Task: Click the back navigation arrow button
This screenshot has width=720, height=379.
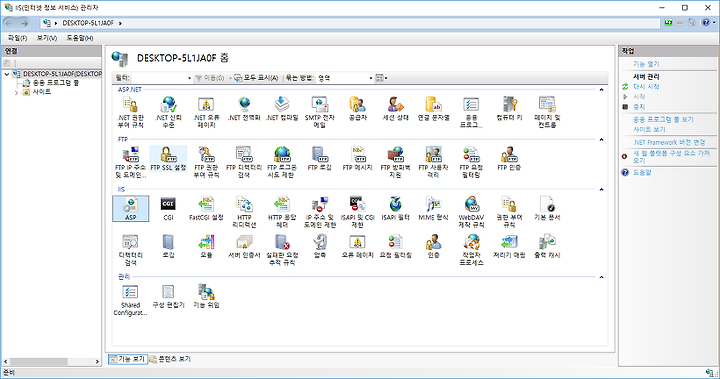Action: click(x=9, y=23)
